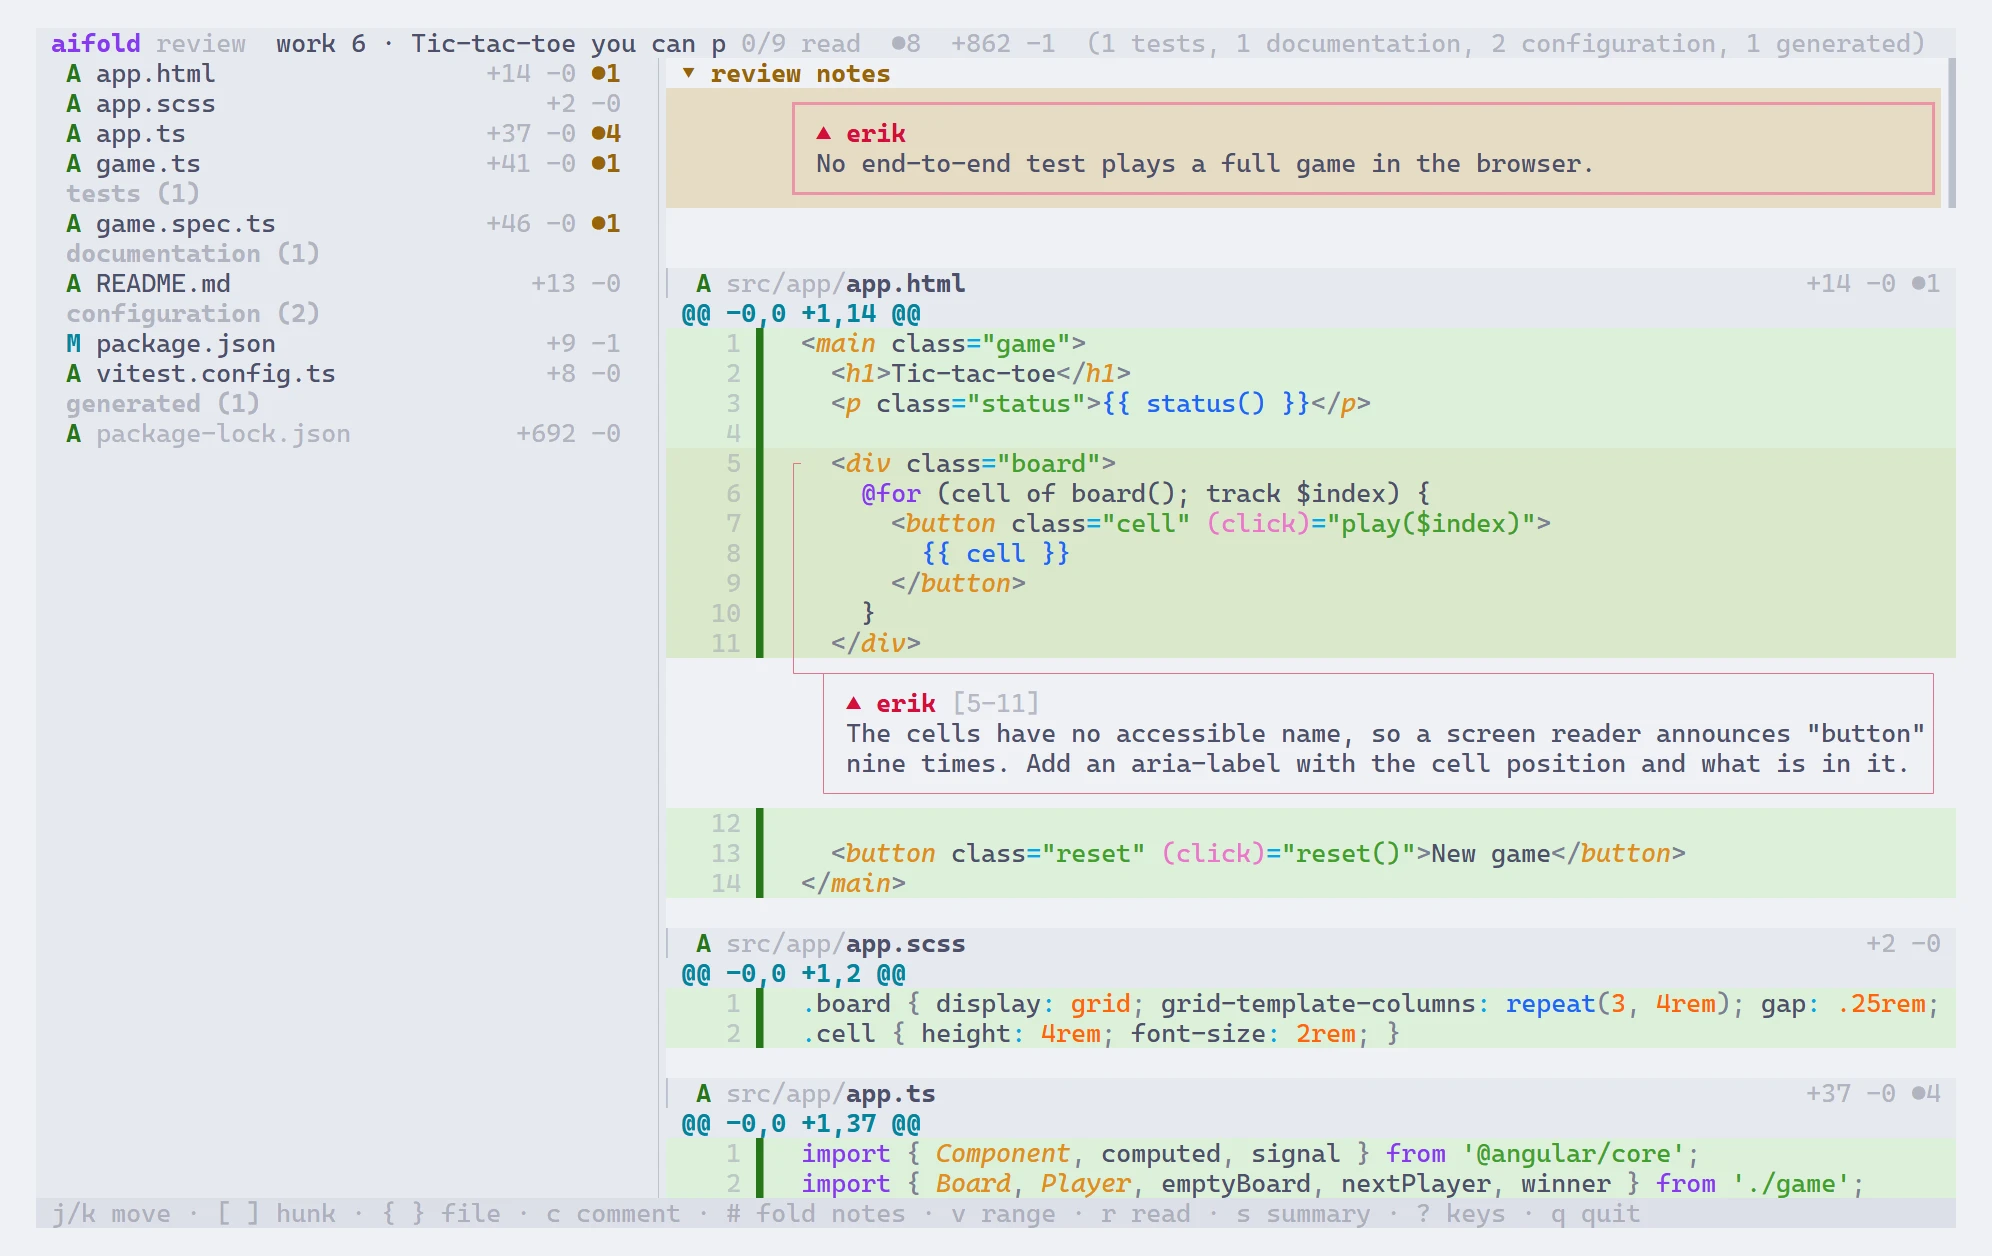Select package.json modified file
The width and height of the screenshot is (1992, 1256).
(x=343, y=344)
